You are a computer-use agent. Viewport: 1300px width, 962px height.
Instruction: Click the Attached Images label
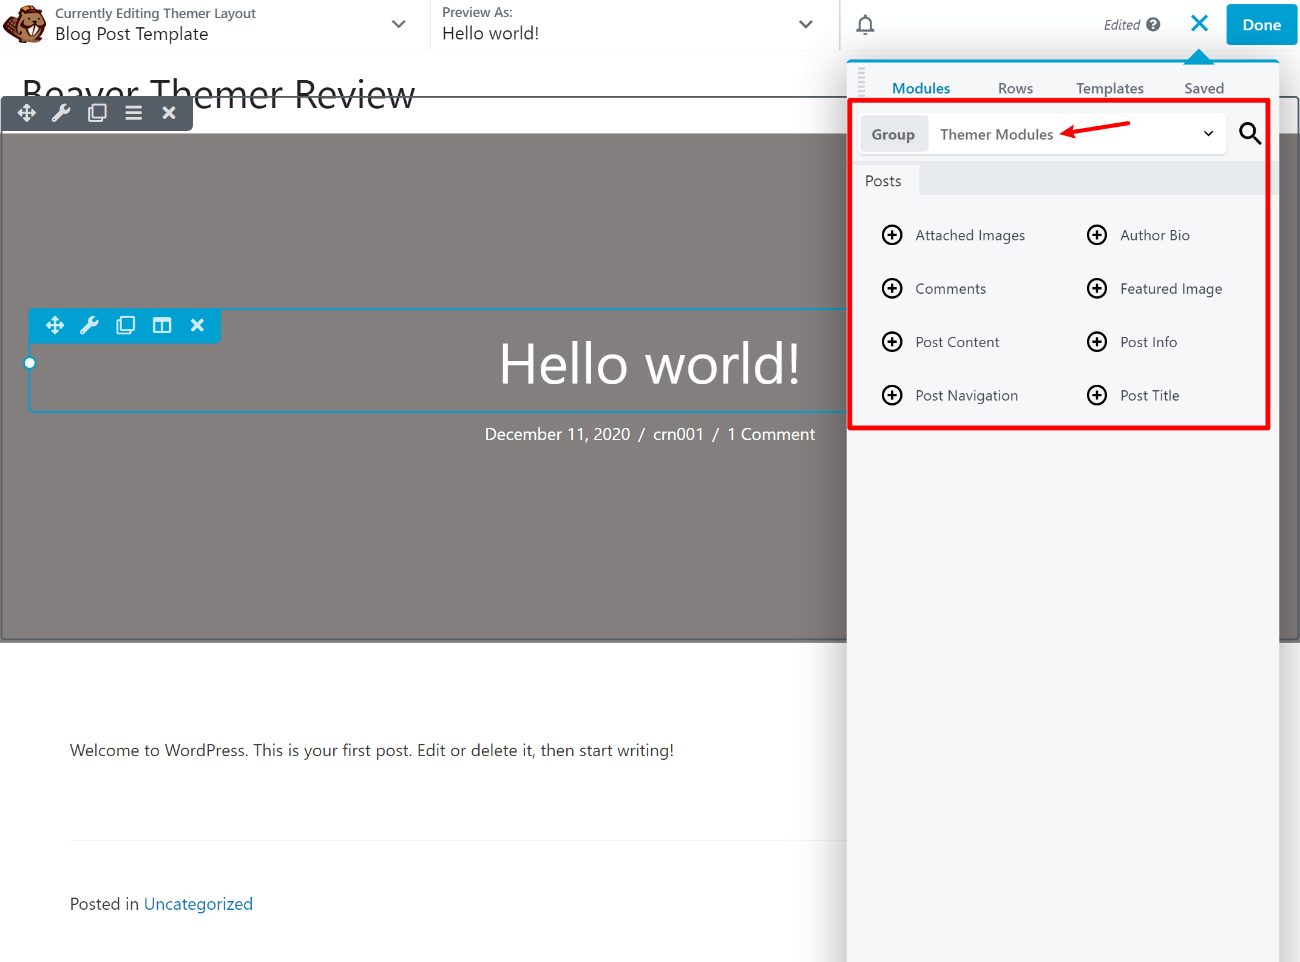[970, 235]
